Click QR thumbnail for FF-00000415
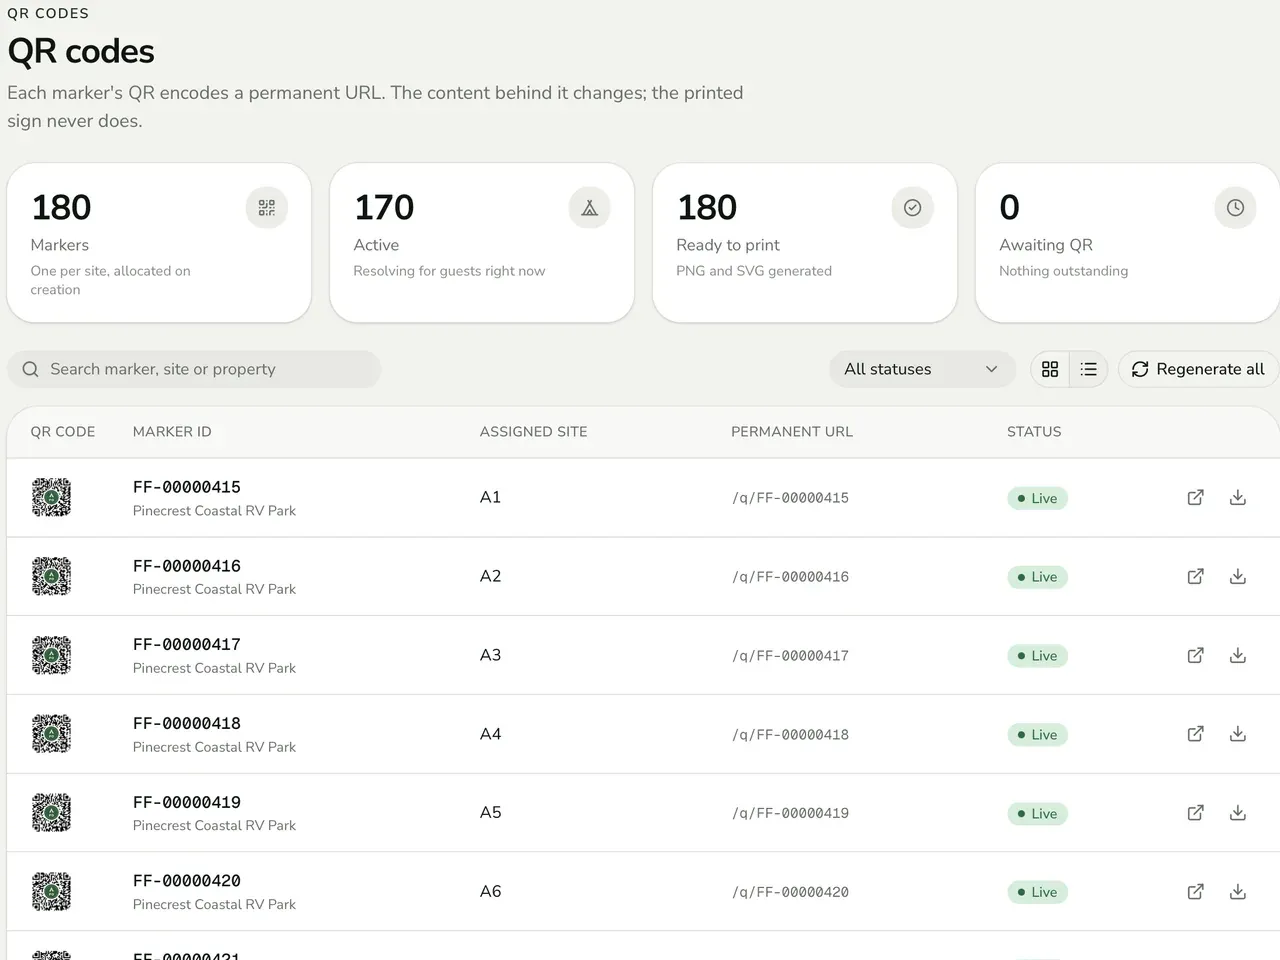This screenshot has height=960, width=1280. (51, 497)
